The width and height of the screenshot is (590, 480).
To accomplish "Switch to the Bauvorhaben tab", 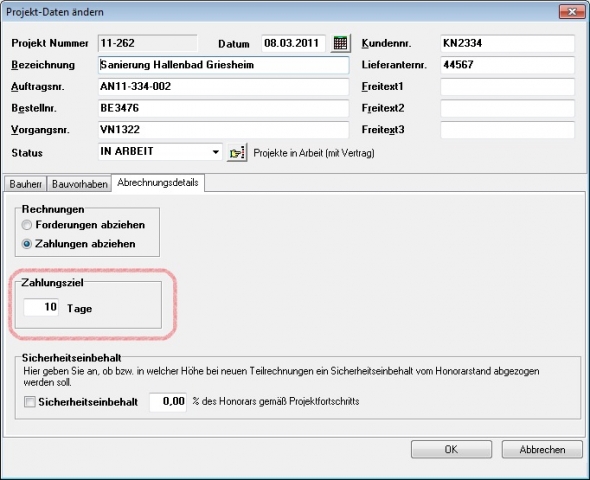I will coord(79,184).
